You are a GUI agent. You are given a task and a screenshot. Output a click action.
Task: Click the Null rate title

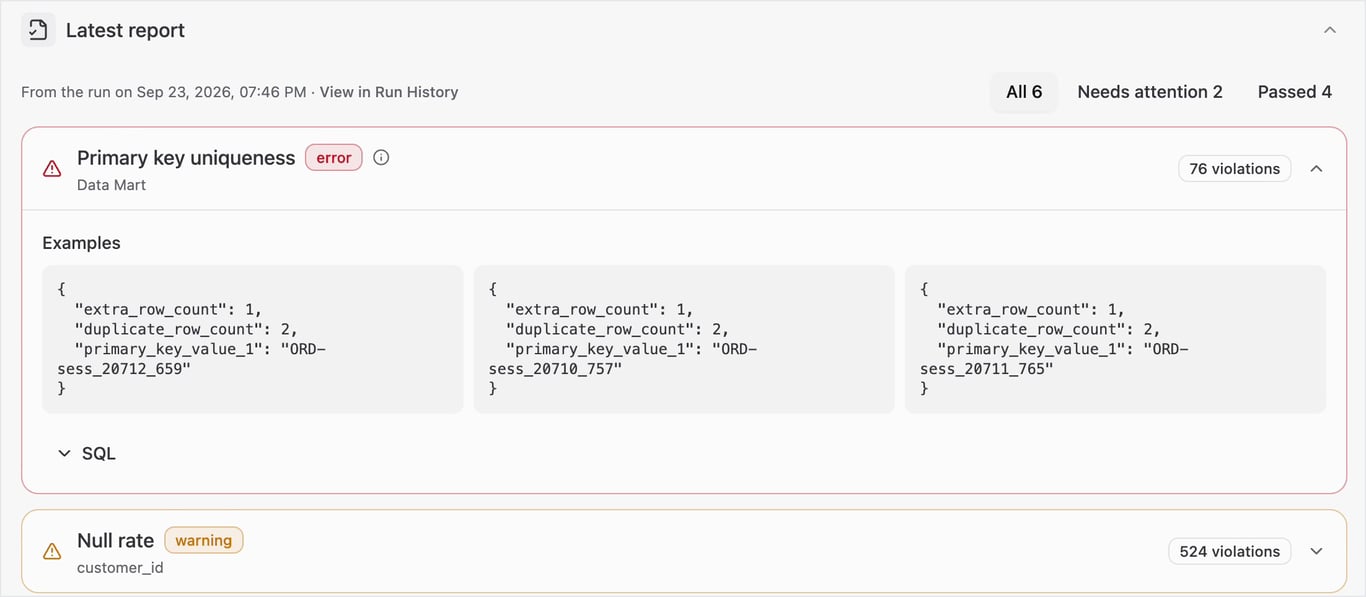pos(116,541)
